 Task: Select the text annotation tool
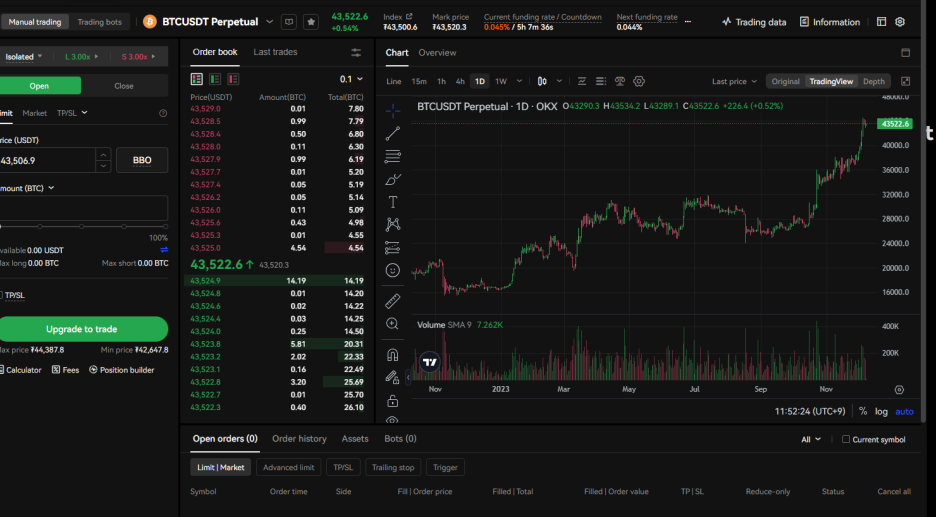pos(393,202)
